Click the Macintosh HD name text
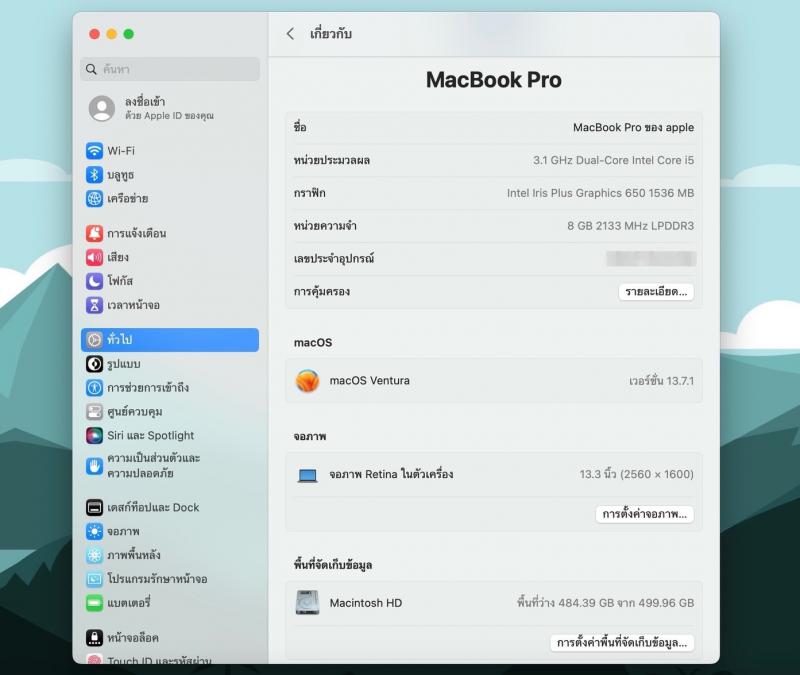 [366, 603]
